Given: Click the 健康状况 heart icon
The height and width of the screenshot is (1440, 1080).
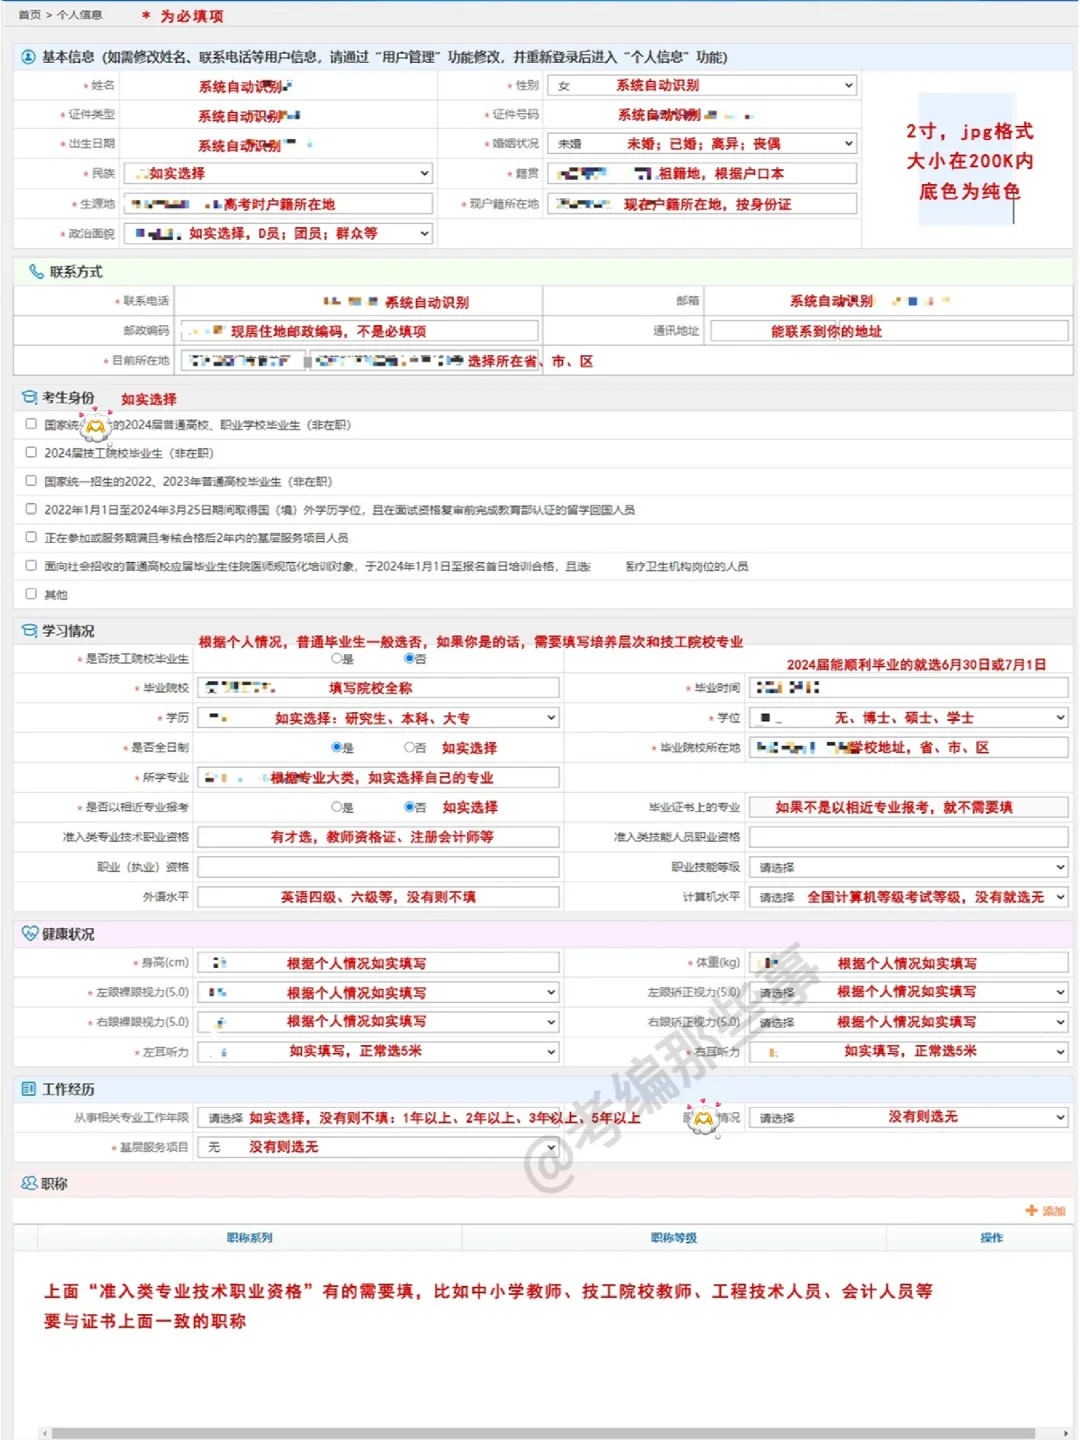Looking at the screenshot, I should pyautogui.click(x=30, y=934).
